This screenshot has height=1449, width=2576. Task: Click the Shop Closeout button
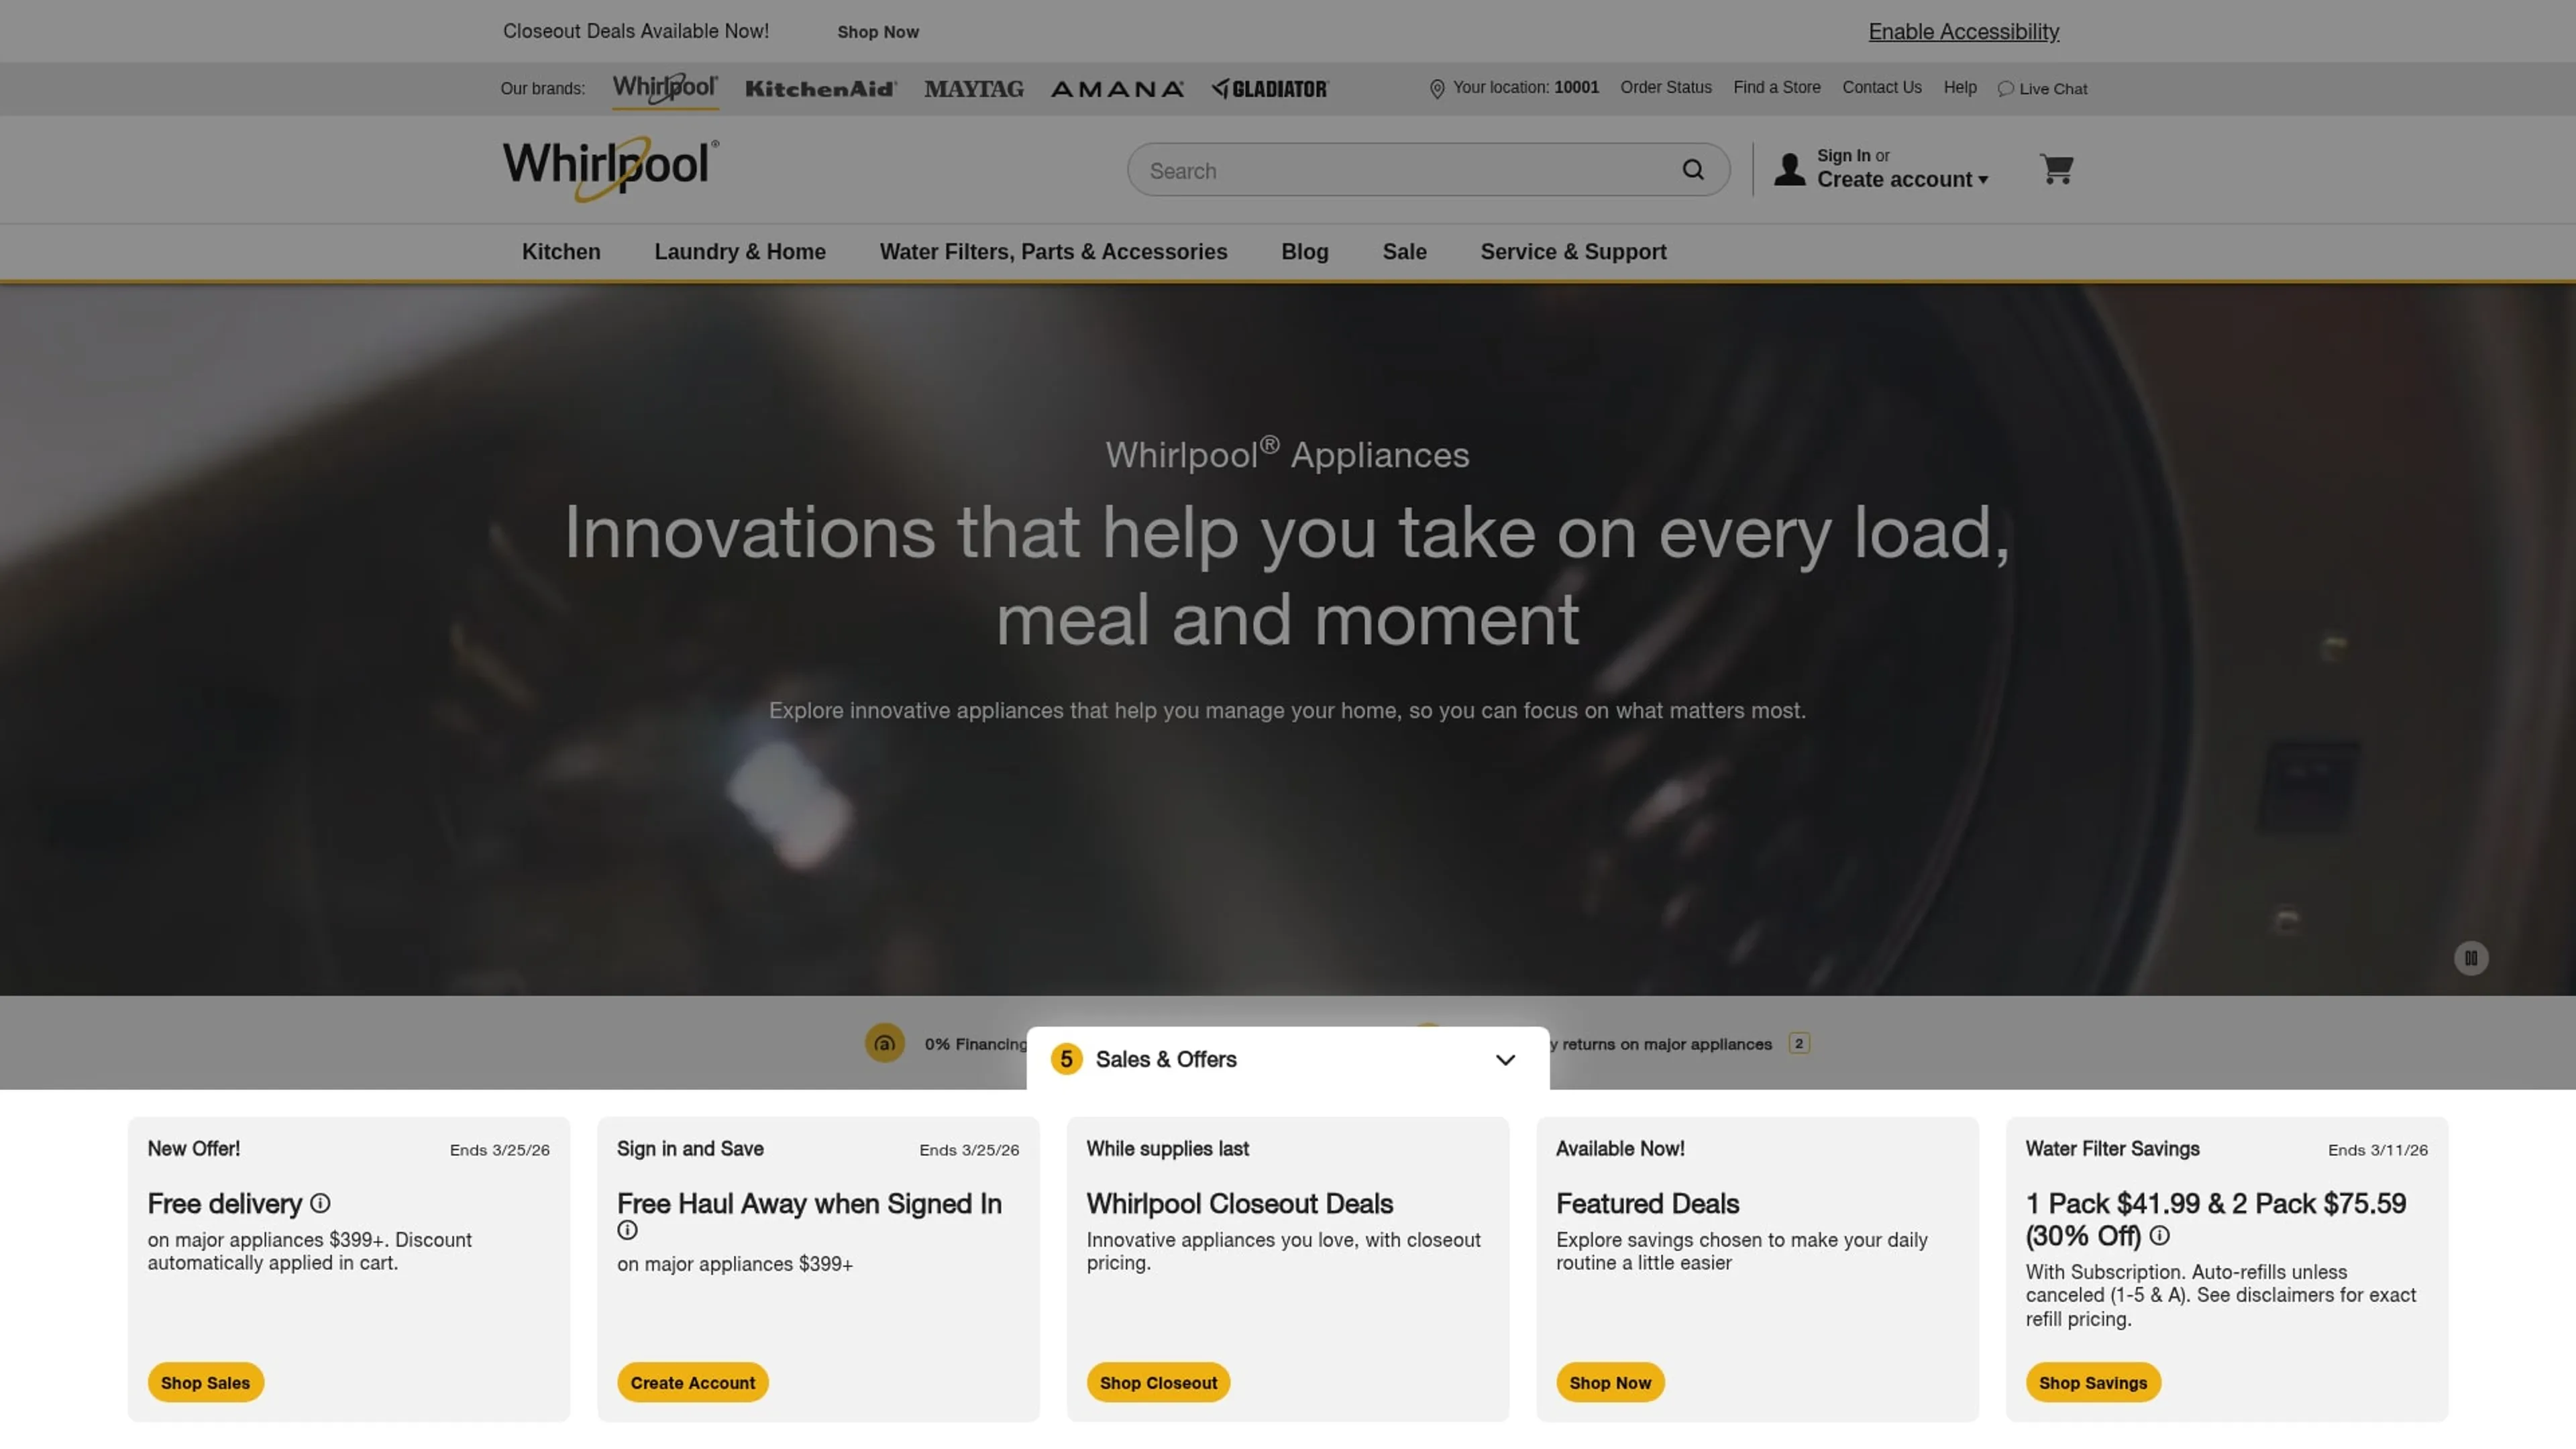pyautogui.click(x=1158, y=1382)
